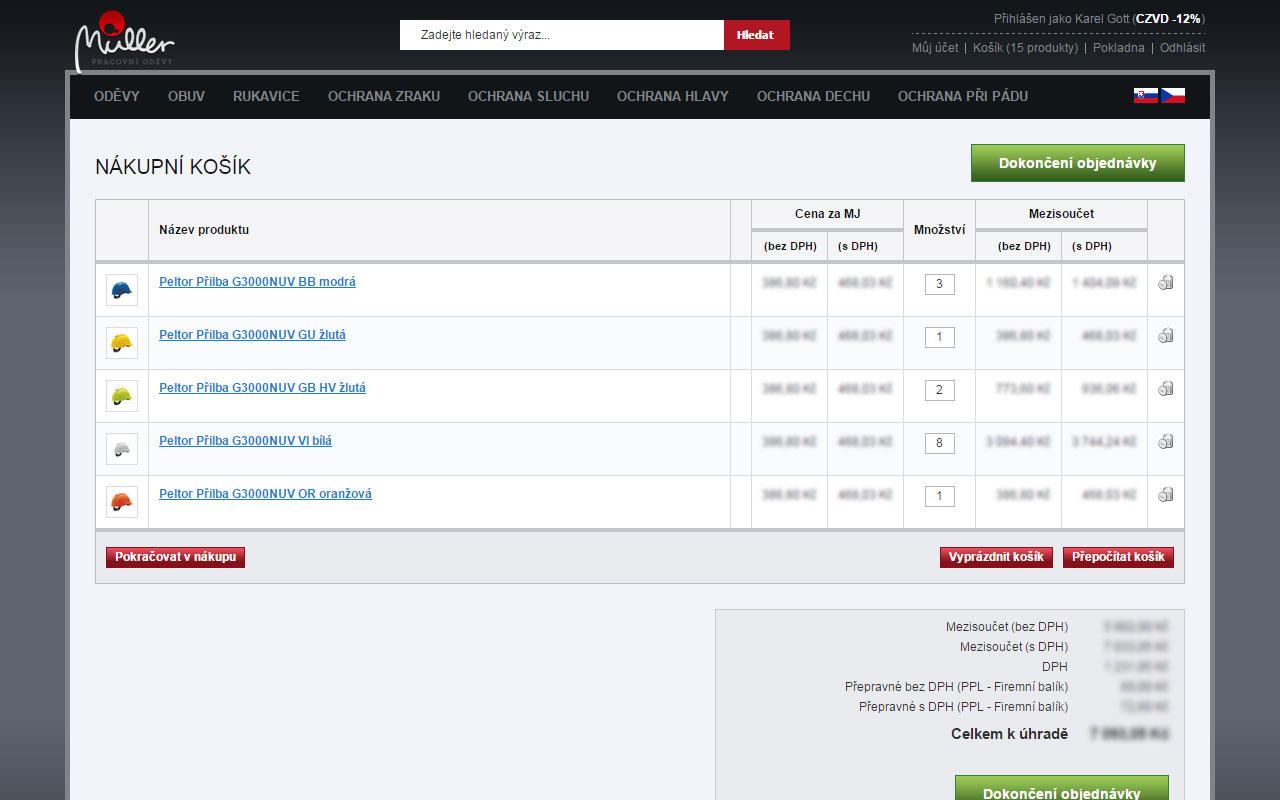The image size is (1280, 800).
Task: Click Vyprázdnit košík button
Action: pos(996,557)
